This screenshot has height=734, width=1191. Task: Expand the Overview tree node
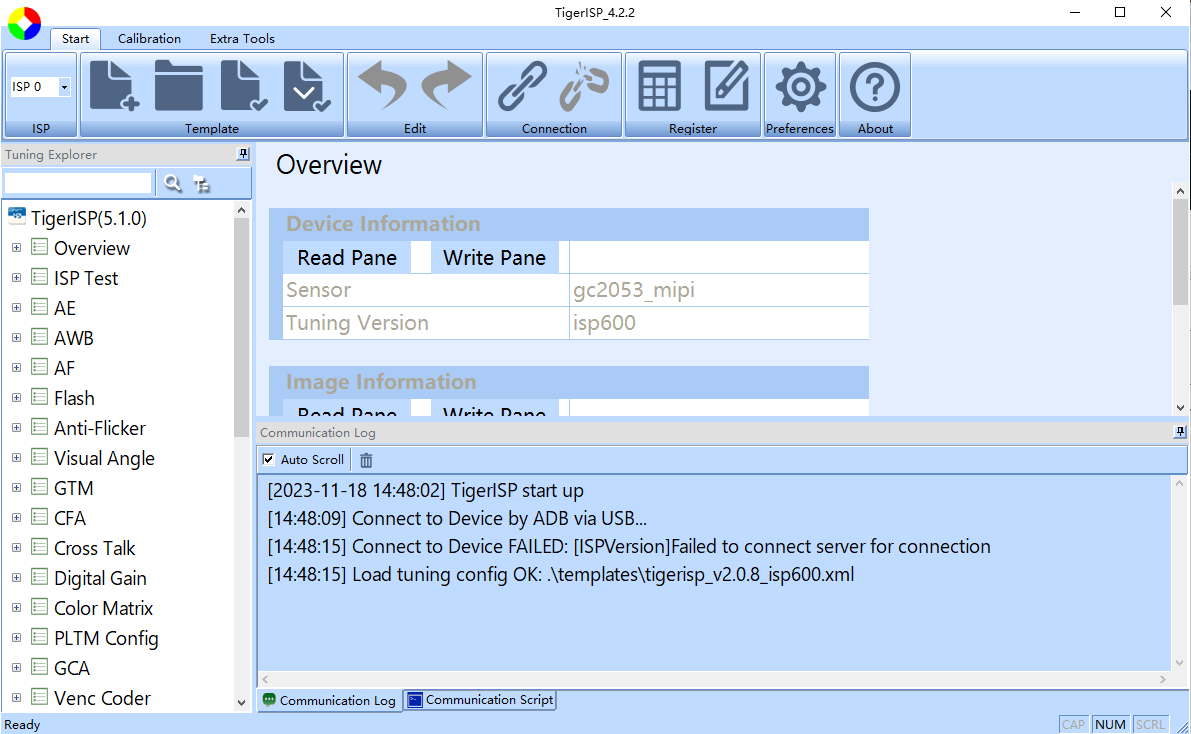point(16,248)
